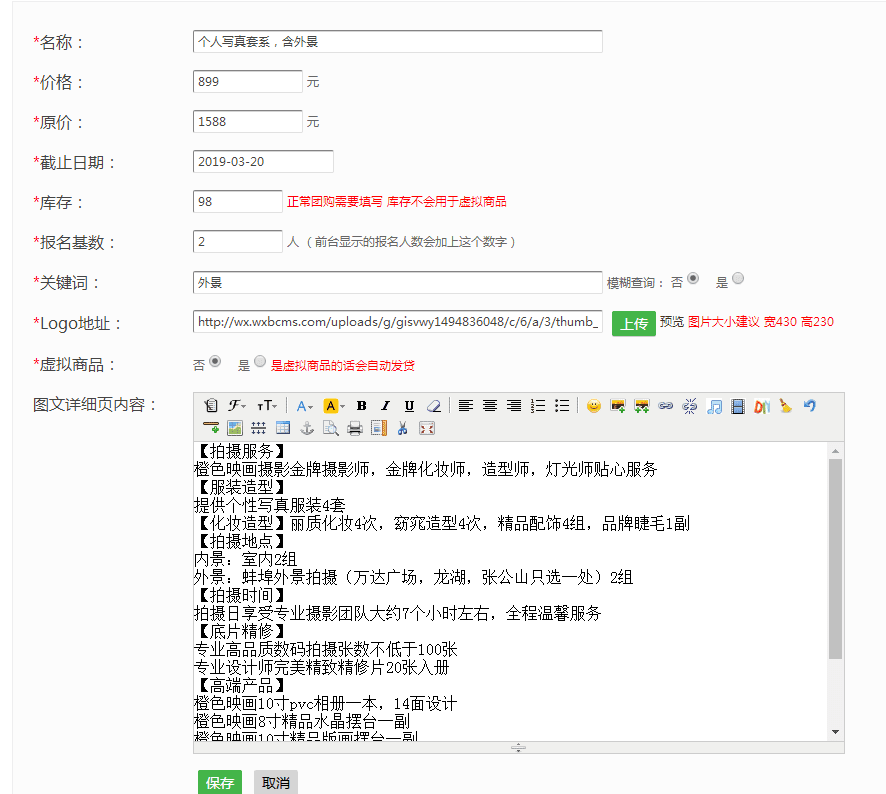The image size is (886, 794).
Task: Insert a video film clip
Action: (738, 406)
